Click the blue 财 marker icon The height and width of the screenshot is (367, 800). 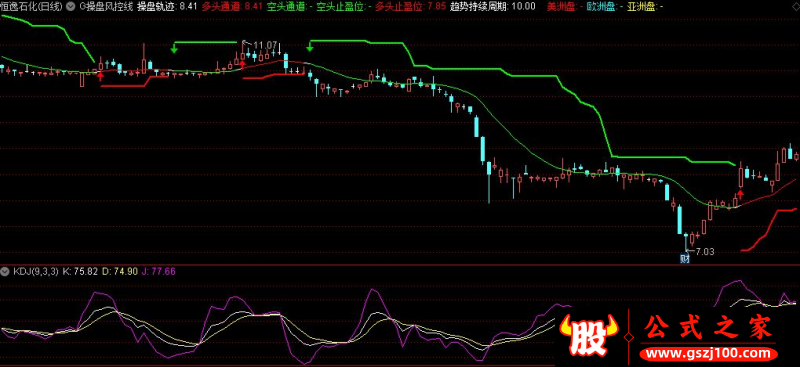click(x=685, y=258)
